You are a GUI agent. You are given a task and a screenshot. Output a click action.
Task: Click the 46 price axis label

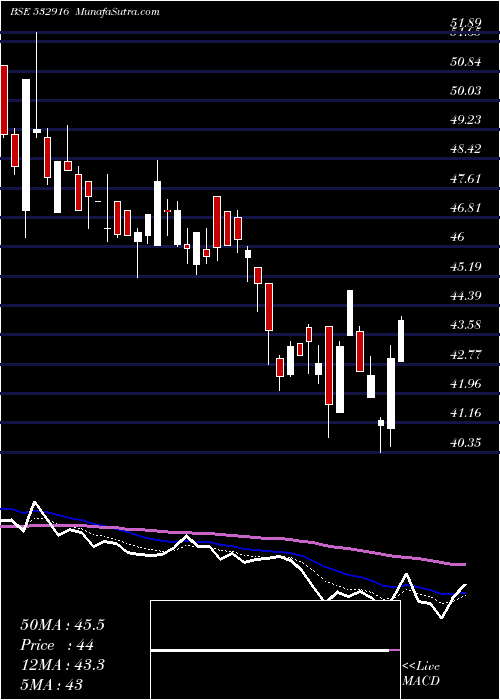(x=458, y=237)
